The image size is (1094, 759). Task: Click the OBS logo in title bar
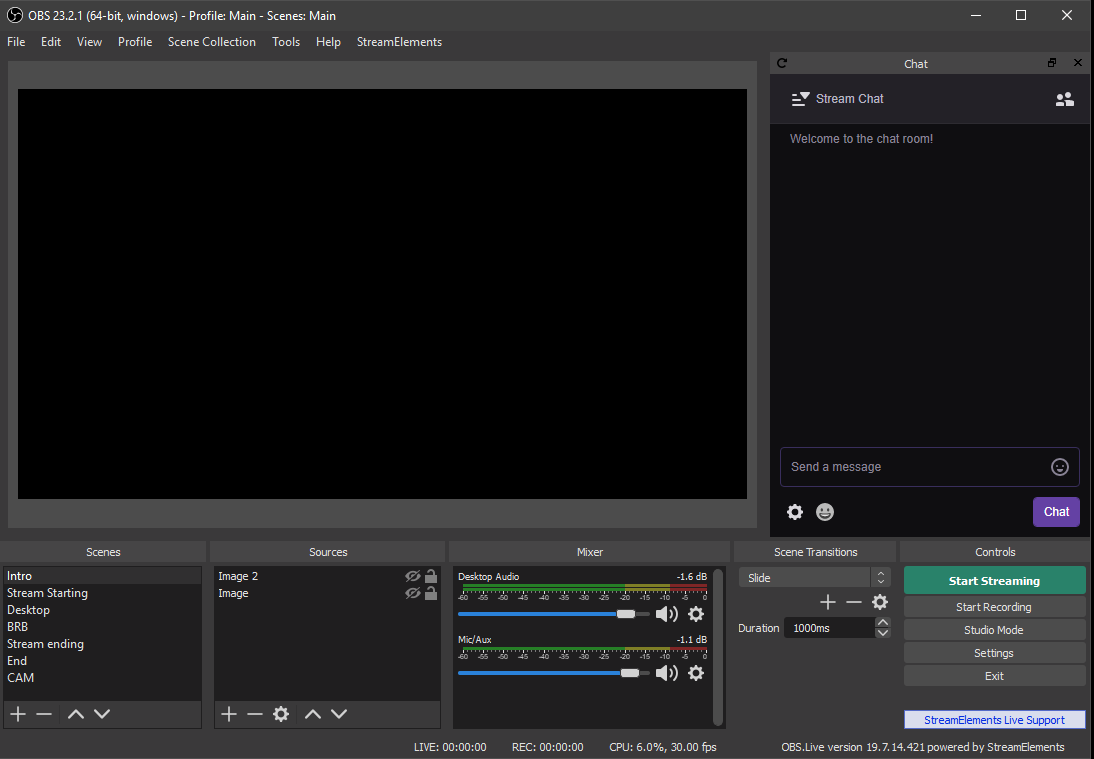tap(15, 15)
